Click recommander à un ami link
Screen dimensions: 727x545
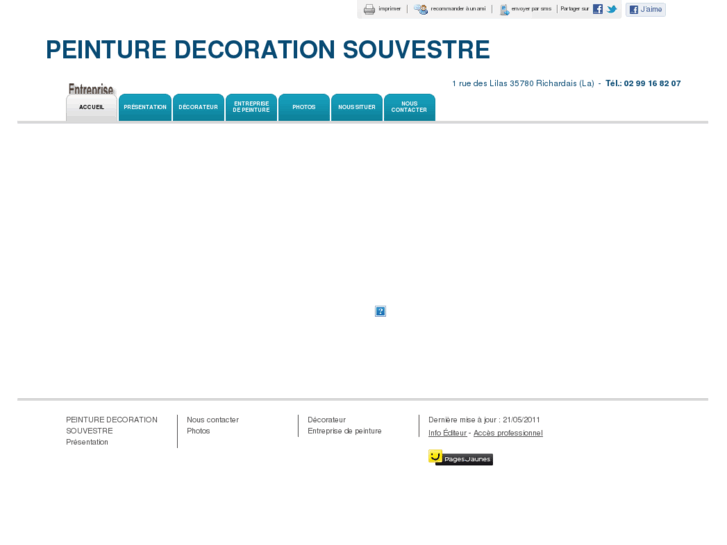[x=458, y=9]
